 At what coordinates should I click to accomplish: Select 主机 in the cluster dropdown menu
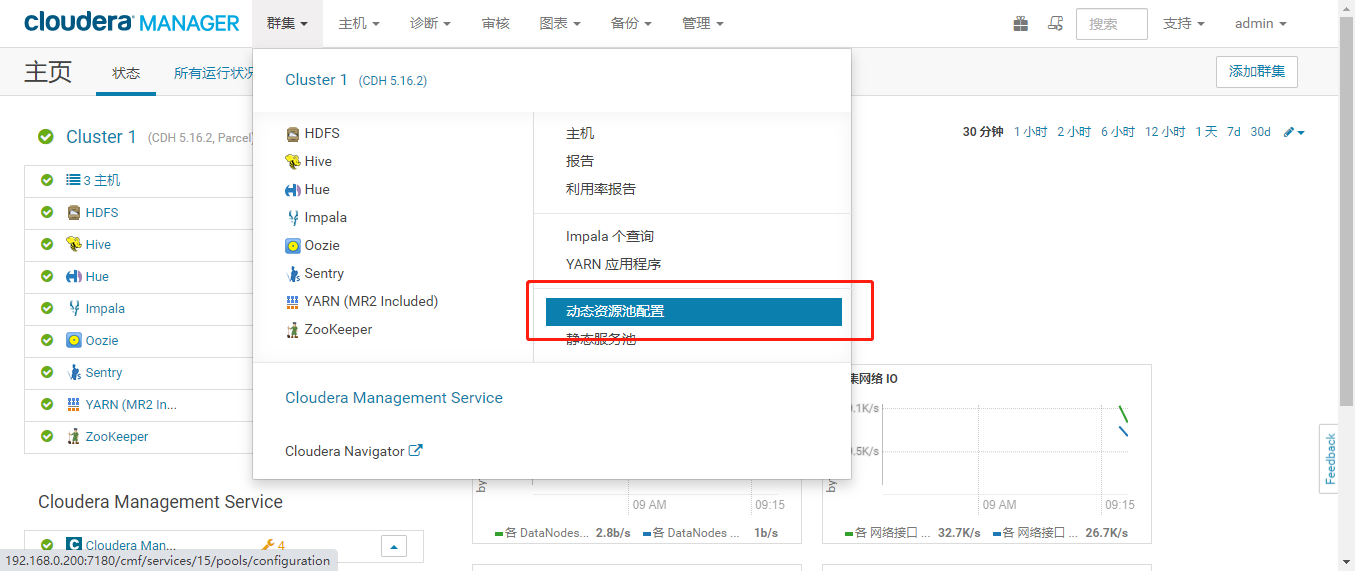(580, 133)
